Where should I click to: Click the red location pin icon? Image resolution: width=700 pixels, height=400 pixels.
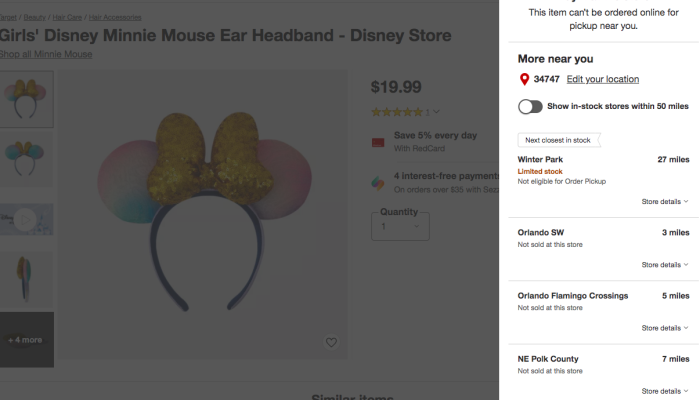(523, 80)
